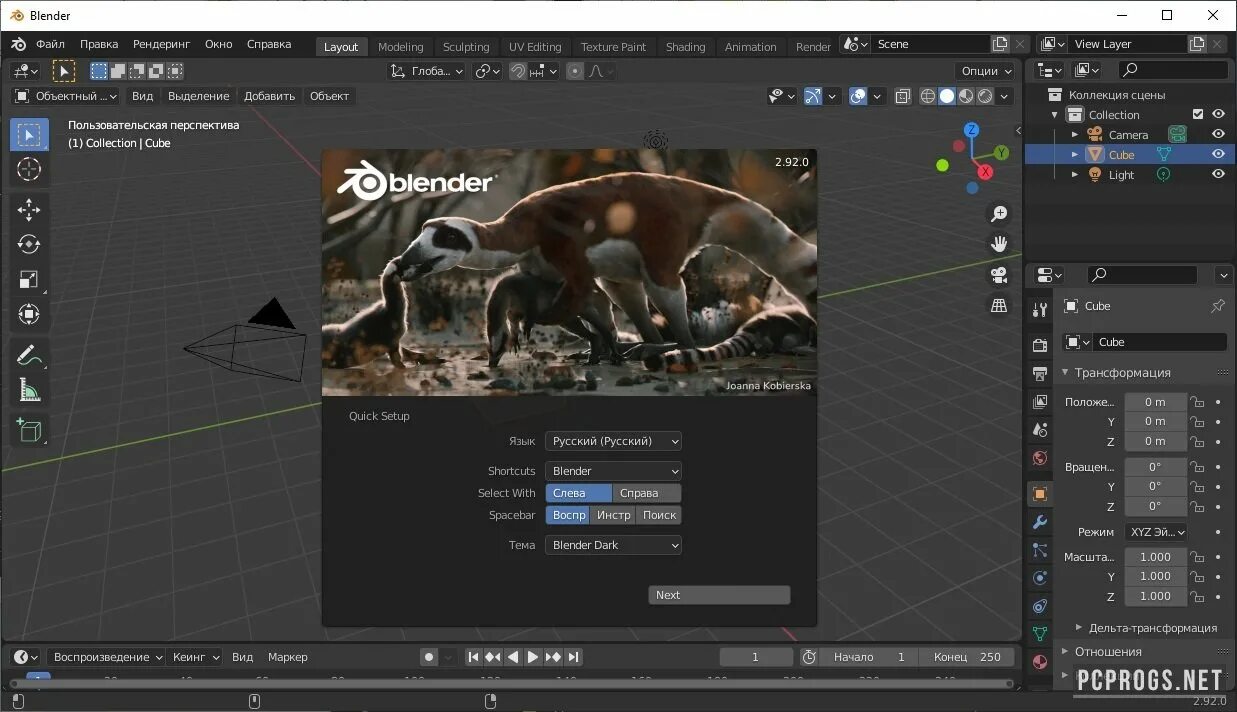Open the Render properties tab
The image size is (1237, 712).
point(1040,345)
